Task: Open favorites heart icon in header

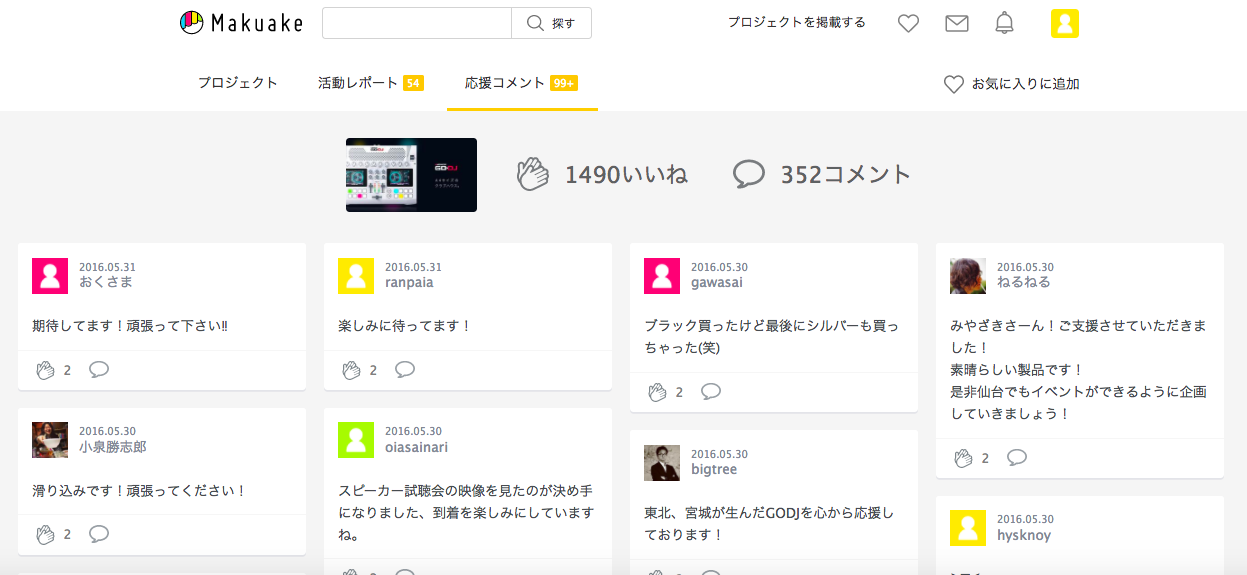Action: pyautogui.click(x=908, y=23)
